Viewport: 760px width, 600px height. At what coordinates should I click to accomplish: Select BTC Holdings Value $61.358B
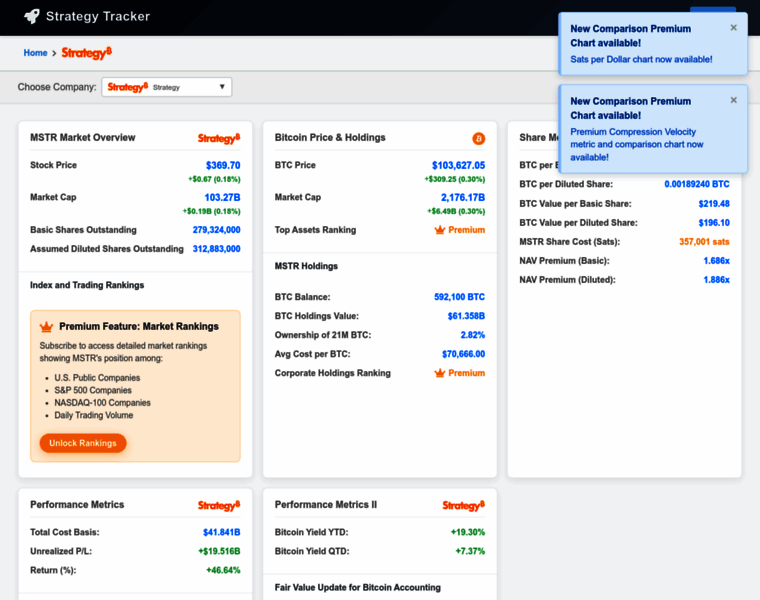pyautogui.click(x=466, y=316)
